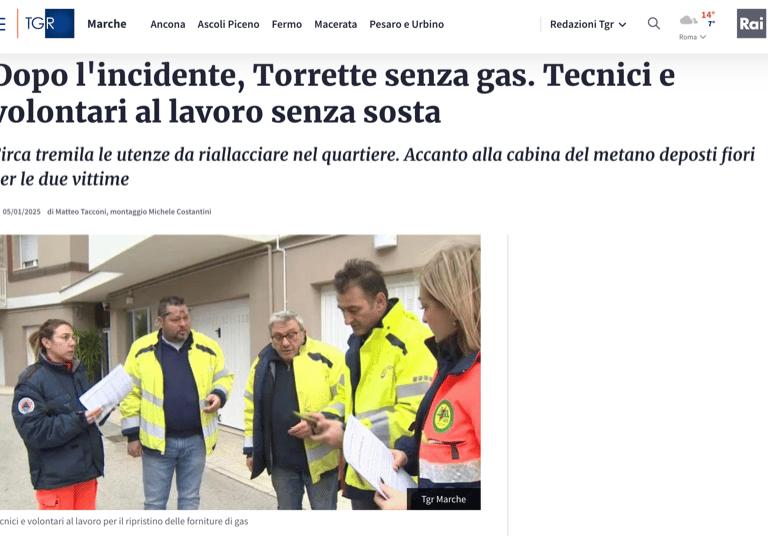The height and width of the screenshot is (536, 768).
Task: Click the 14° temperature reading
Action: [708, 15]
